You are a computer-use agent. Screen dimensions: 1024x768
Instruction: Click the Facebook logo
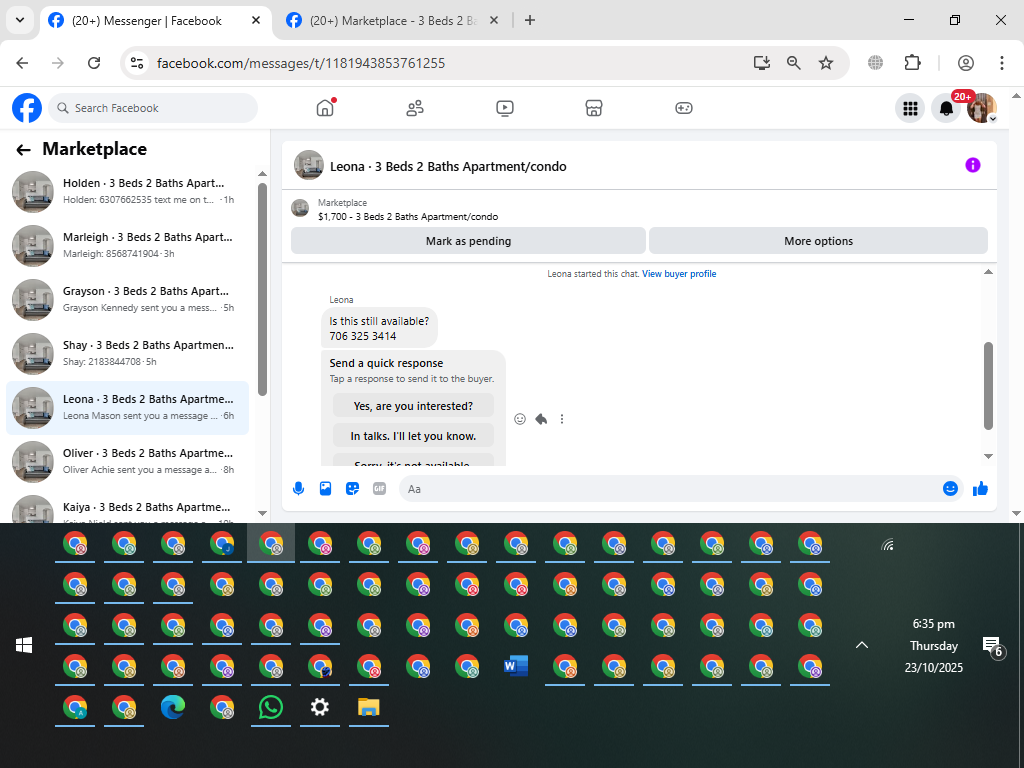[x=27, y=108]
